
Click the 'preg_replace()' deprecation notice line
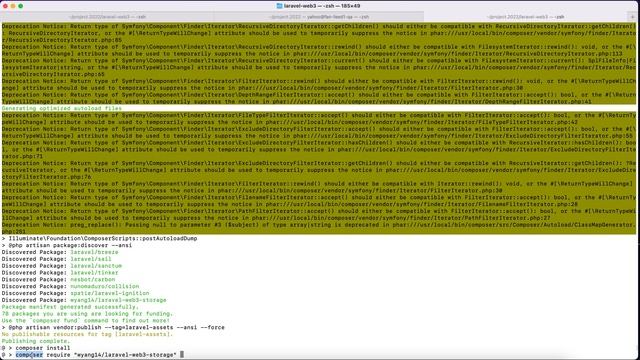click(319, 228)
